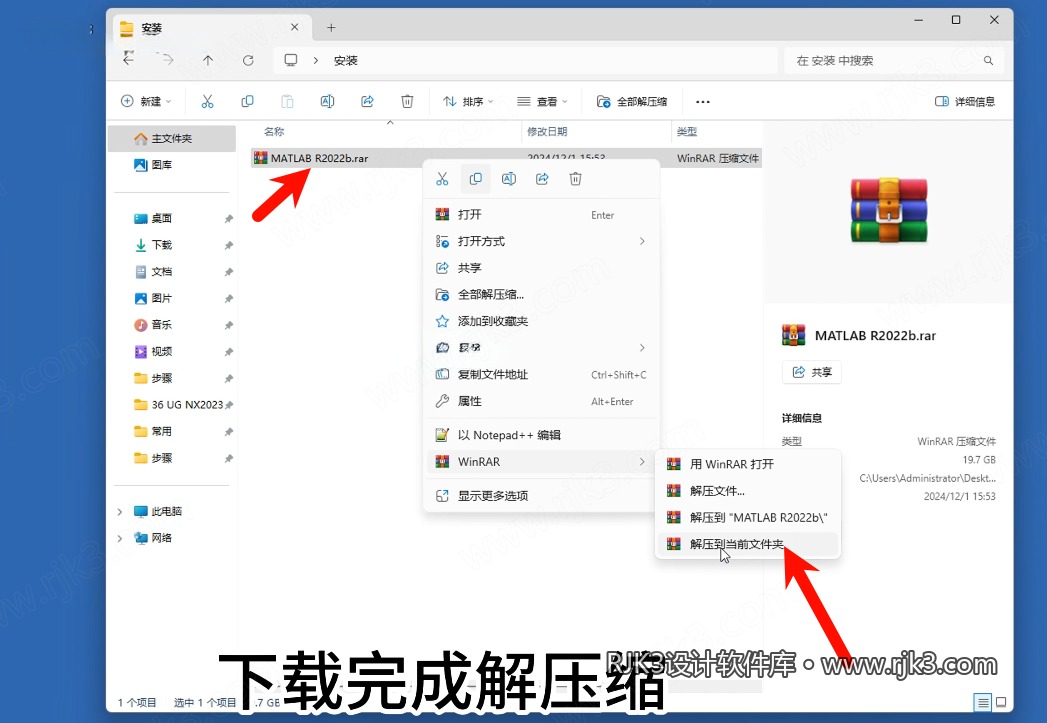This screenshot has width=1047, height=723.
Task: Add a new tab with the plus button
Action: click(x=331, y=27)
